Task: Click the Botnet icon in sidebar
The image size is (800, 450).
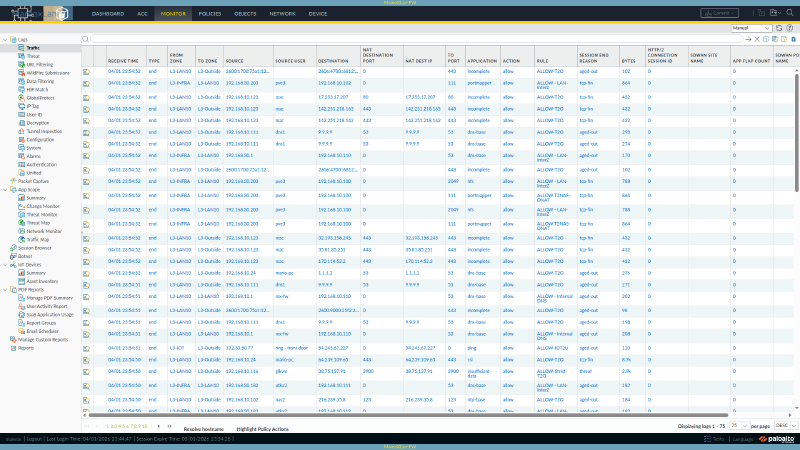Action: [x=13, y=256]
